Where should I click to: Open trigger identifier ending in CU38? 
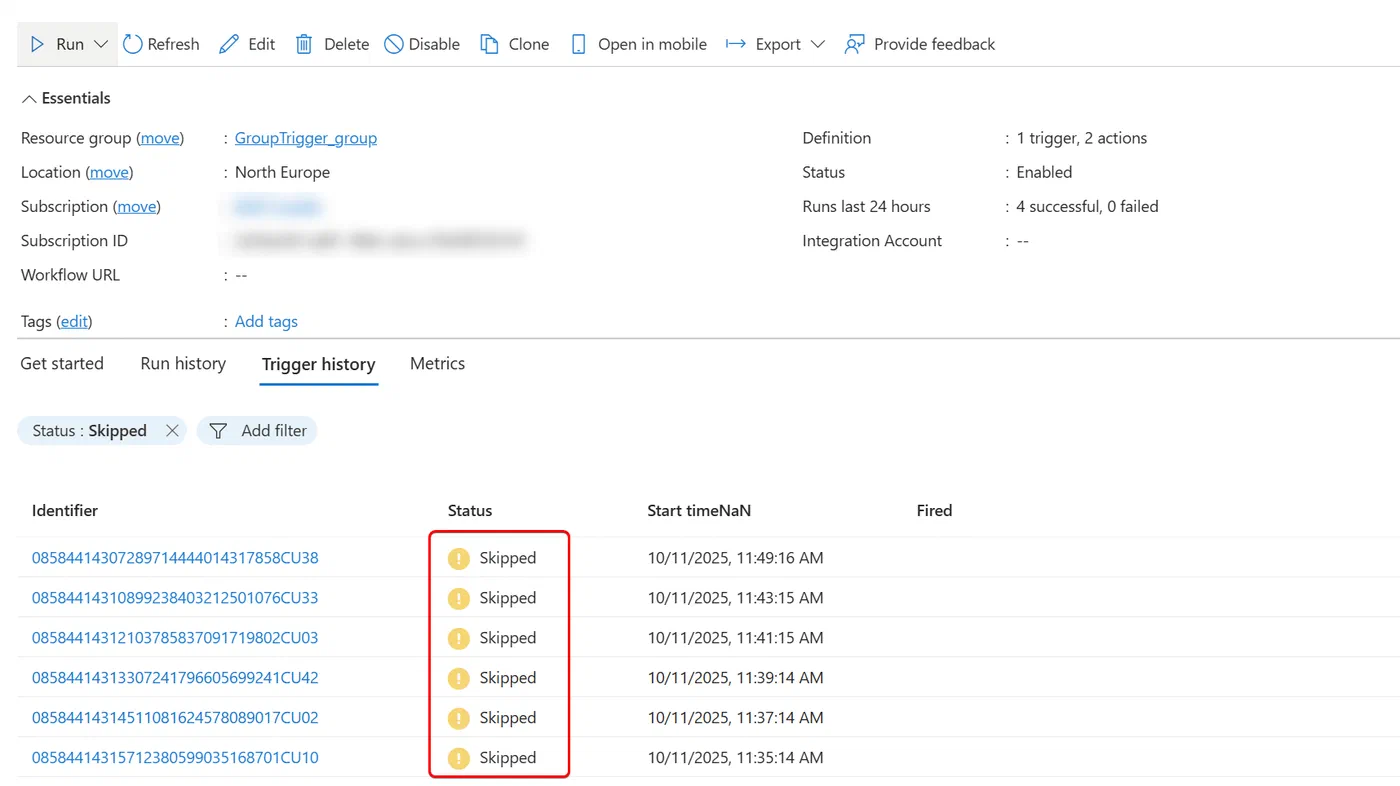click(175, 558)
